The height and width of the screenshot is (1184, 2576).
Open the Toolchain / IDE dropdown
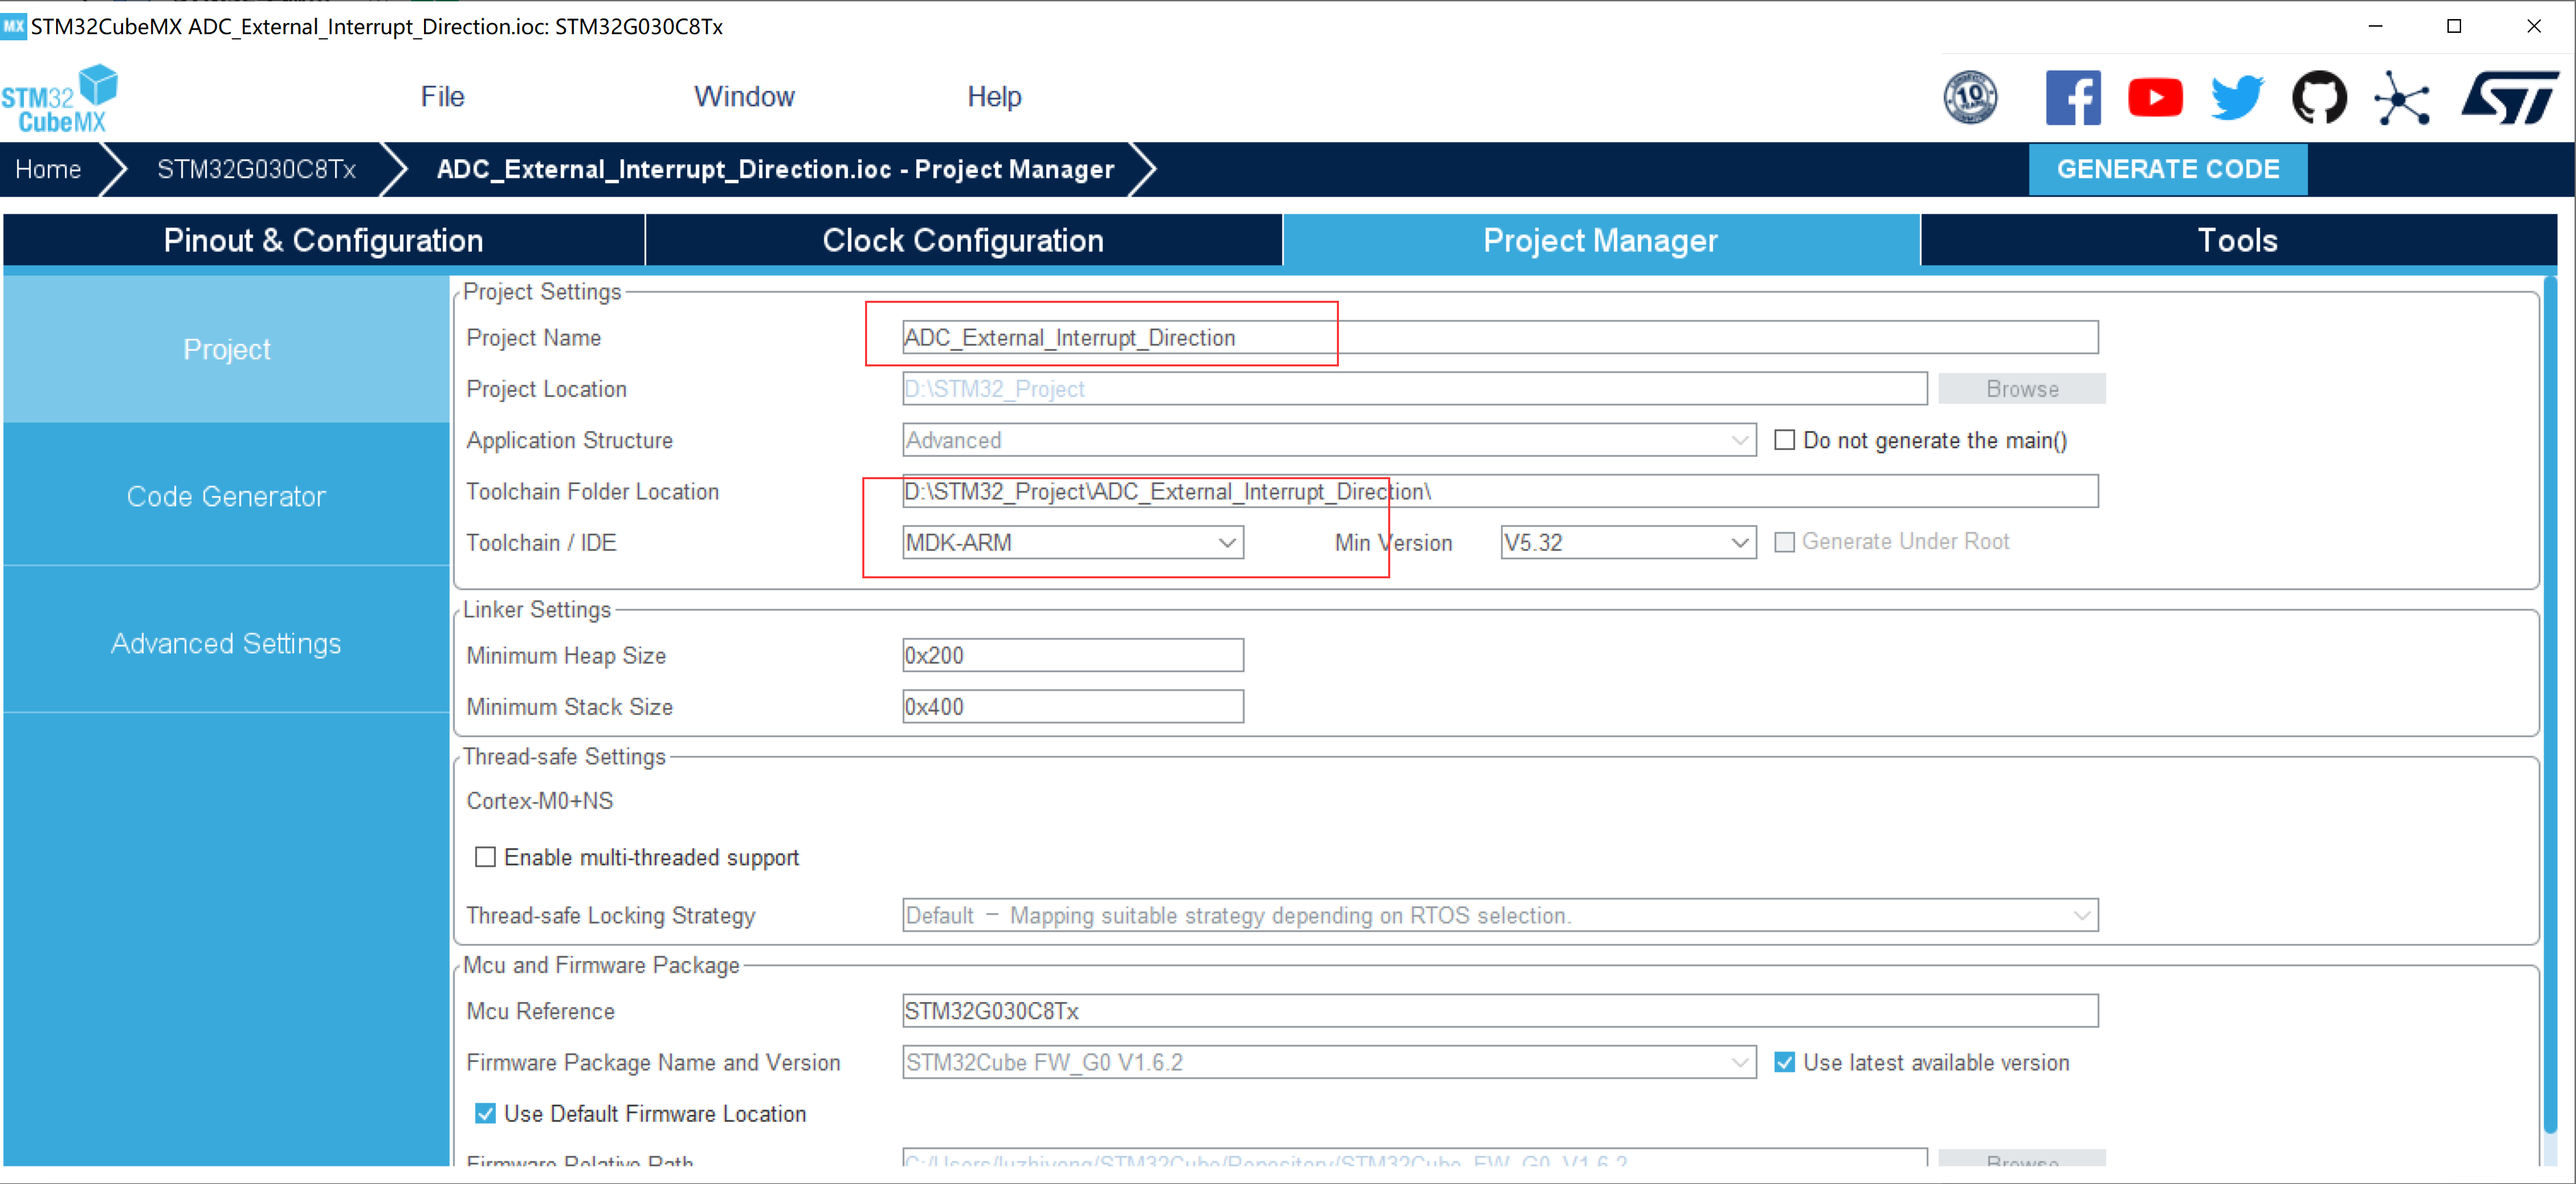point(1072,542)
